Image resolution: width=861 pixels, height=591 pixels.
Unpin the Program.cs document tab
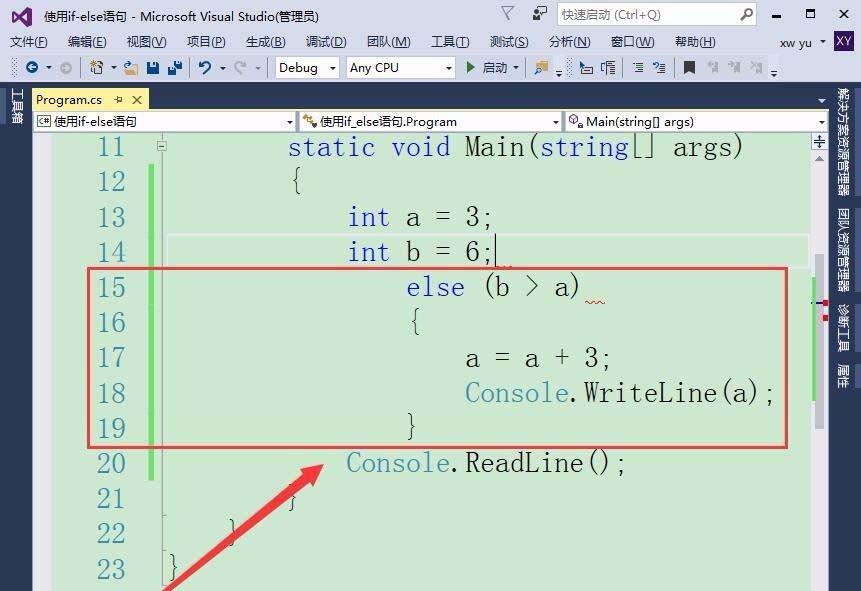tap(116, 100)
